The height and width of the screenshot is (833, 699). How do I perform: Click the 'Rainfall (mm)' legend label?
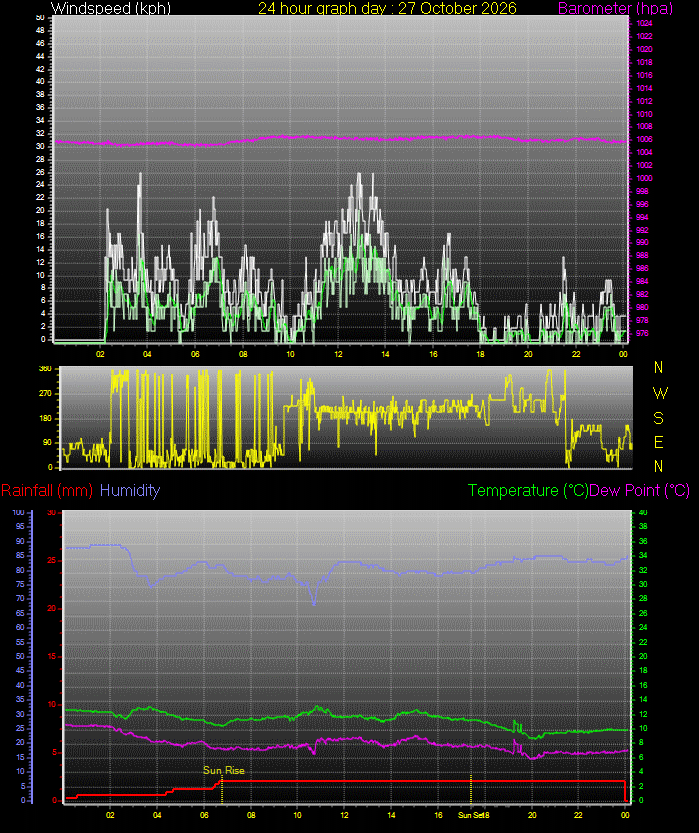click(47, 490)
